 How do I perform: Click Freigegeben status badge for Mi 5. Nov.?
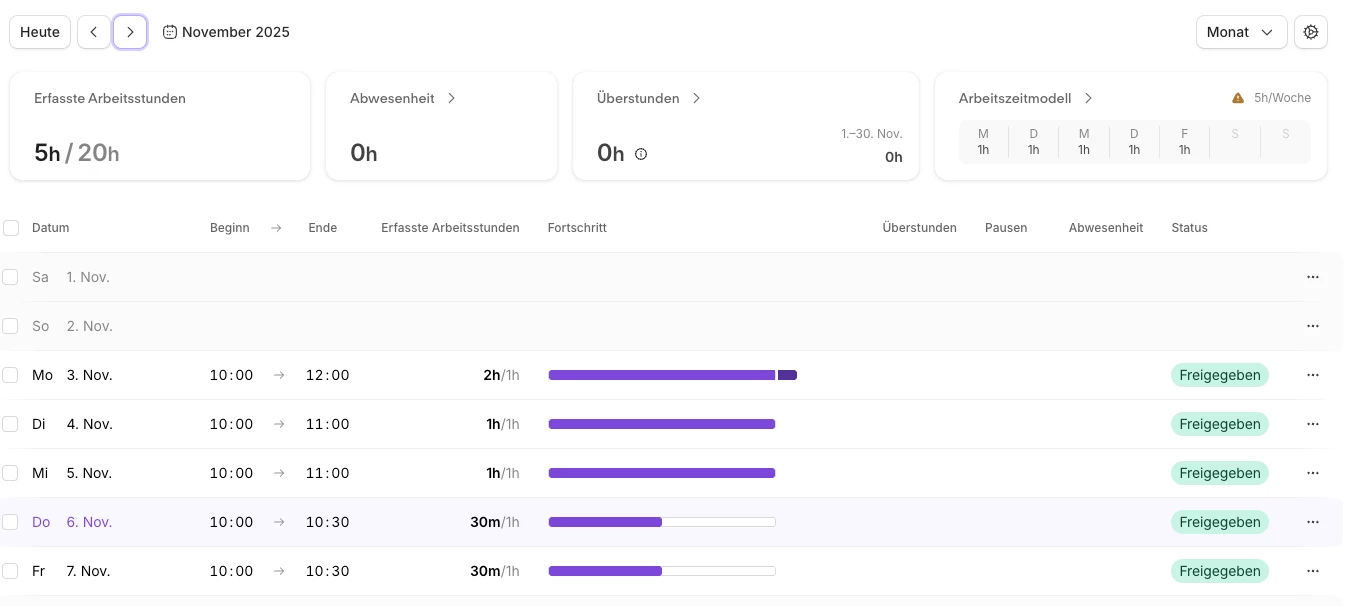(1219, 473)
